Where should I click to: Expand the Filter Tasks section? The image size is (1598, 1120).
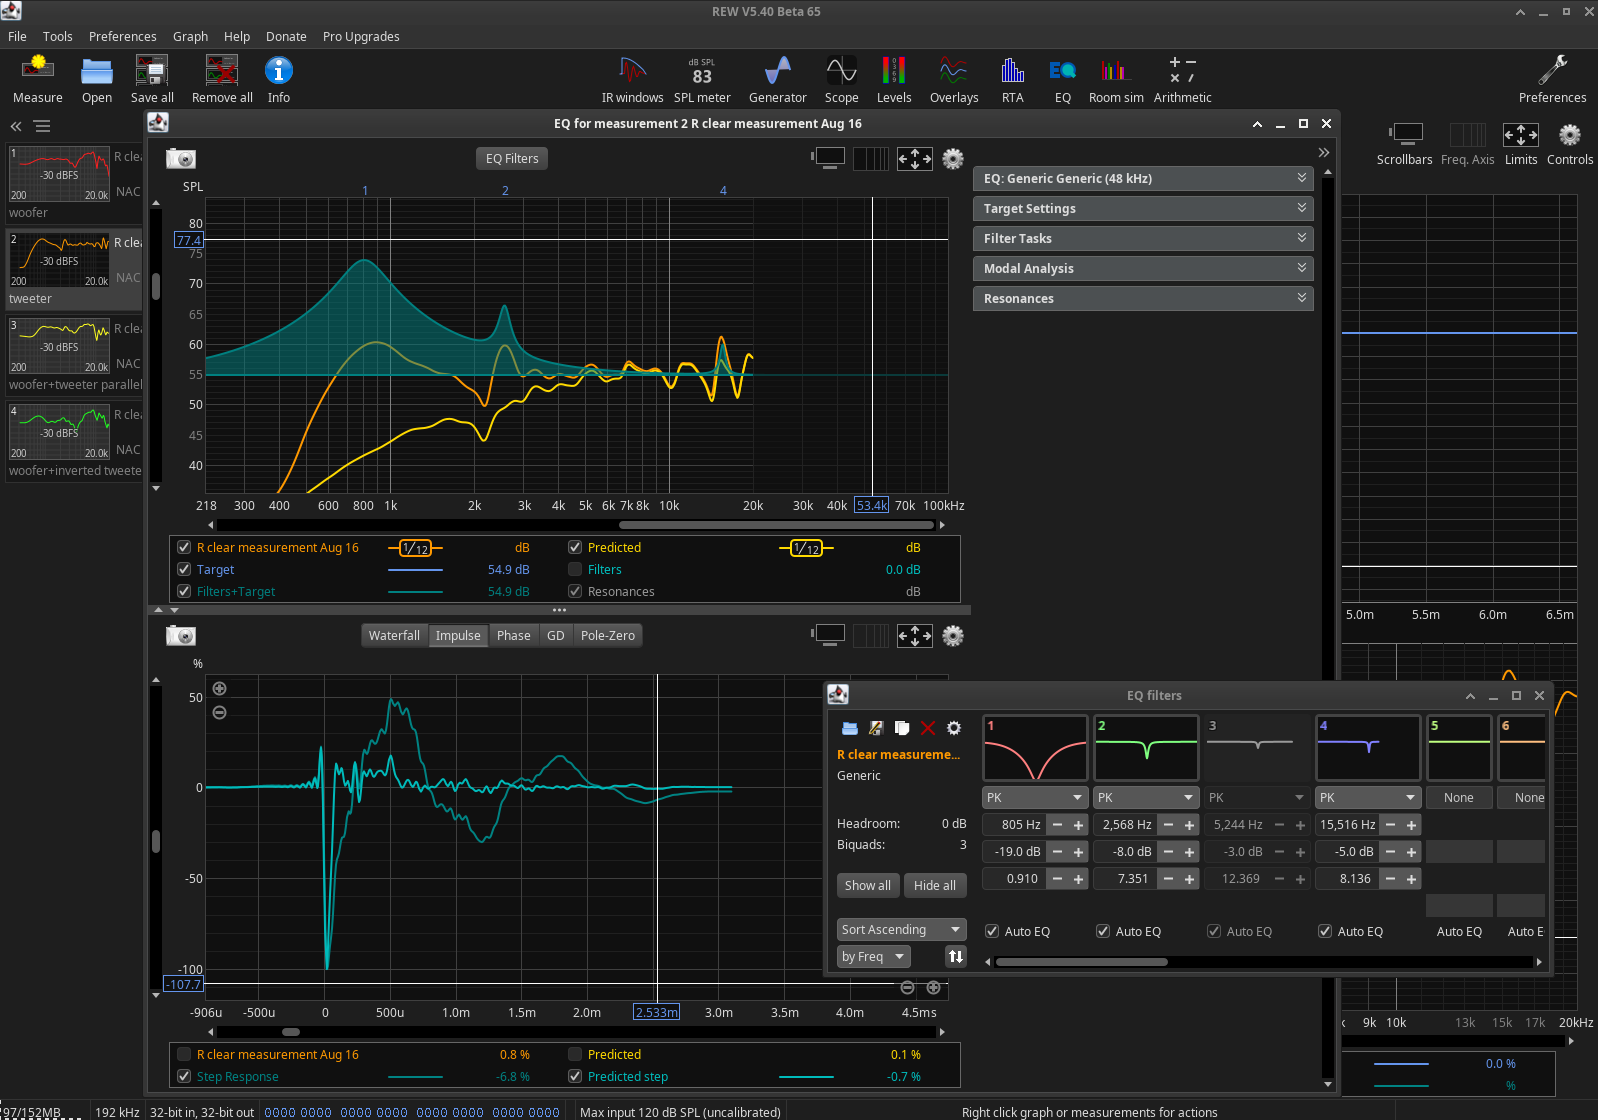pos(1143,238)
